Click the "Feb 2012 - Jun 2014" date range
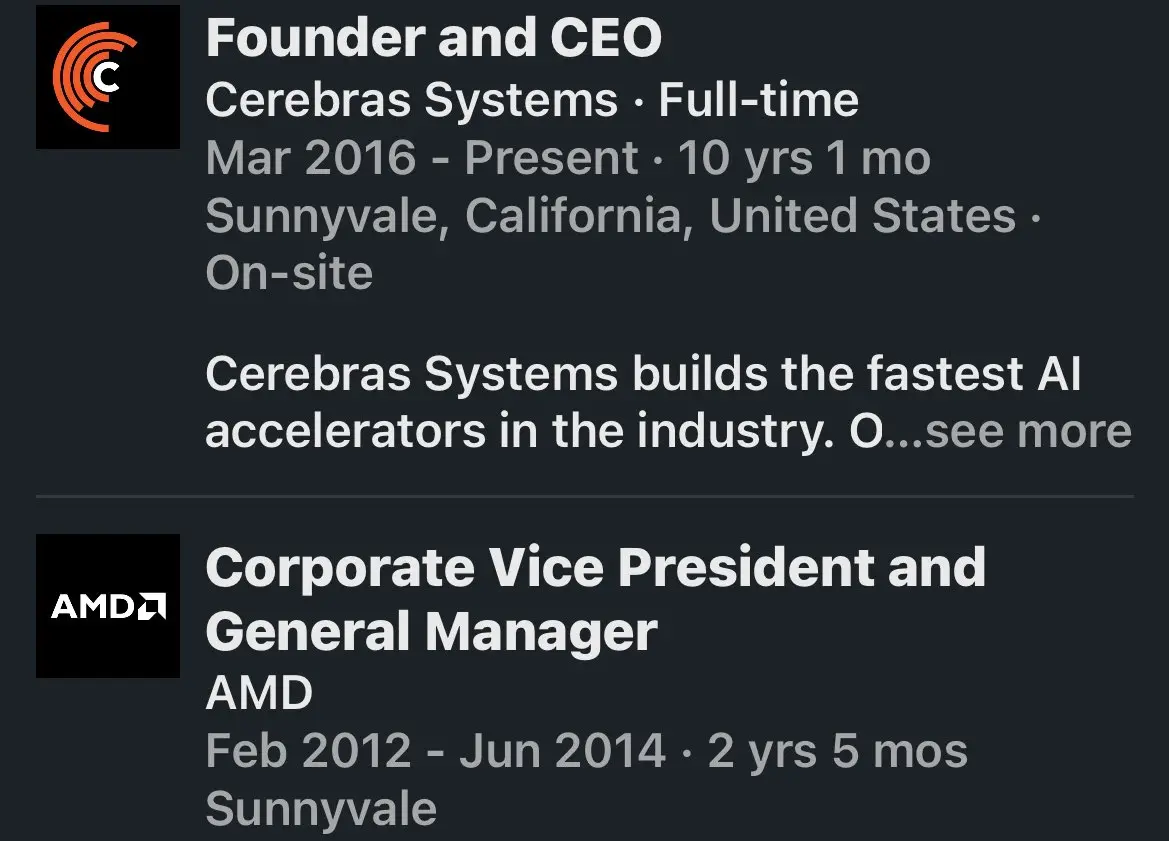Image resolution: width=1169 pixels, height=841 pixels. 435,751
